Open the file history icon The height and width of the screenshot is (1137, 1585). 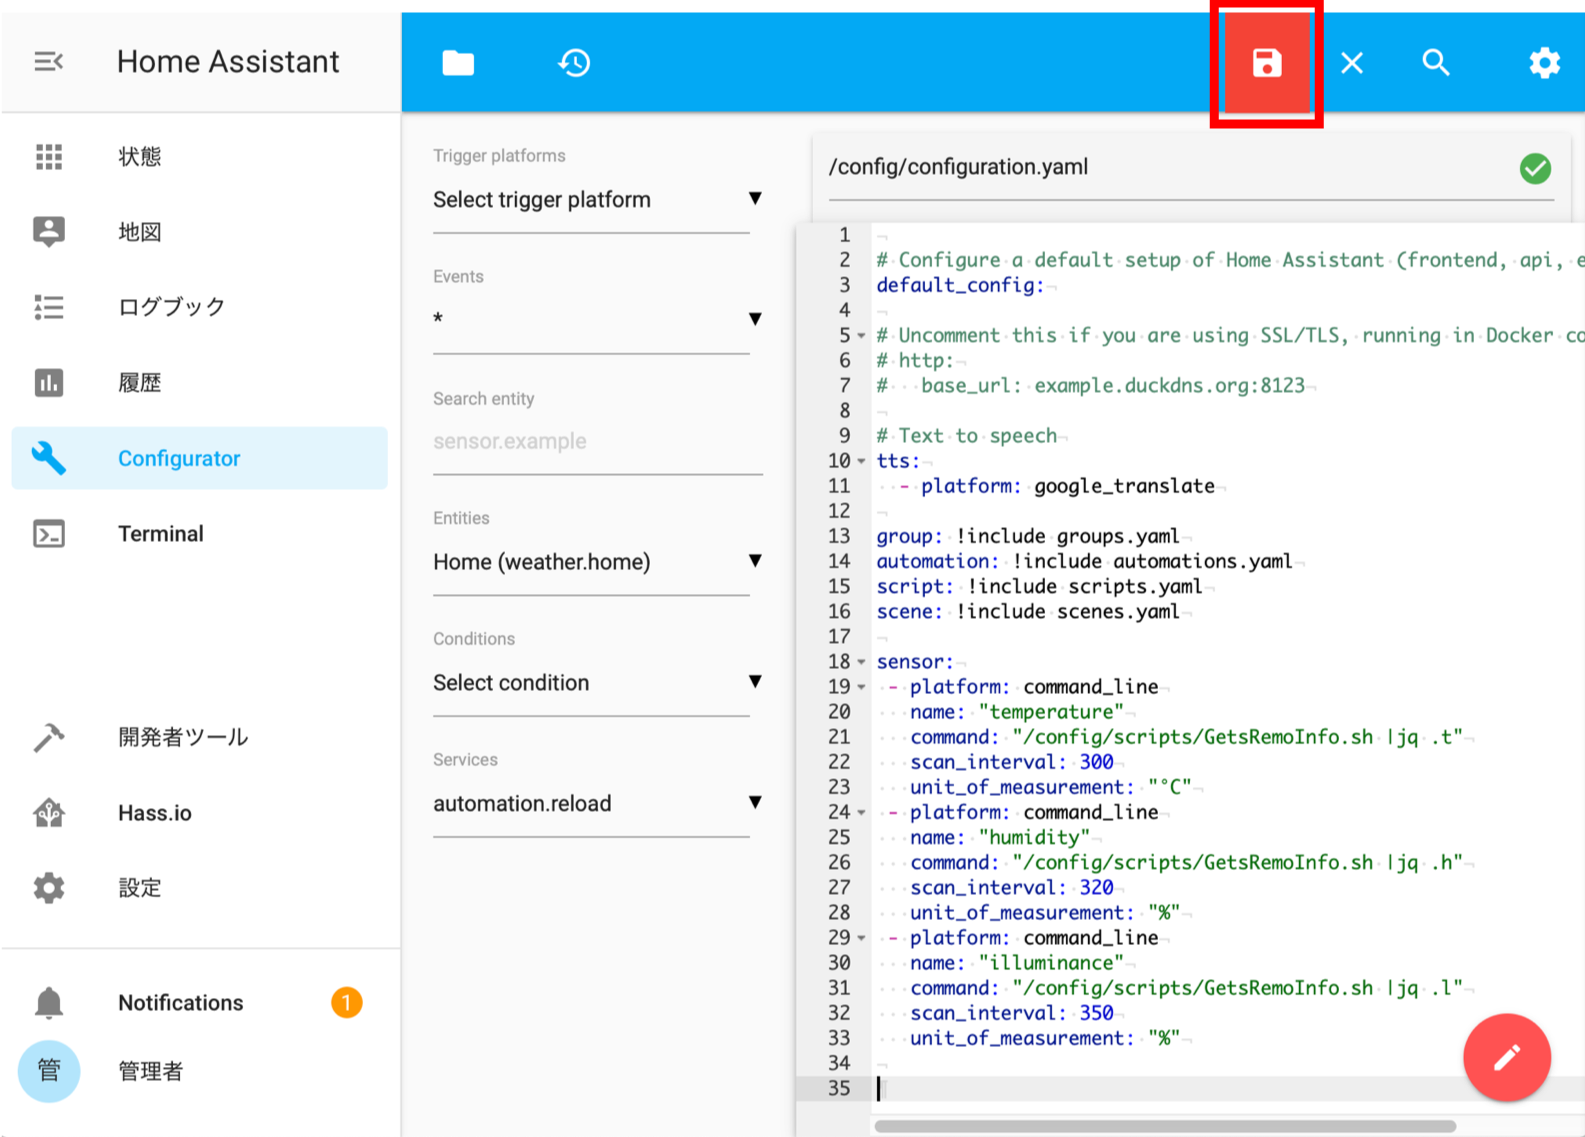574,63
